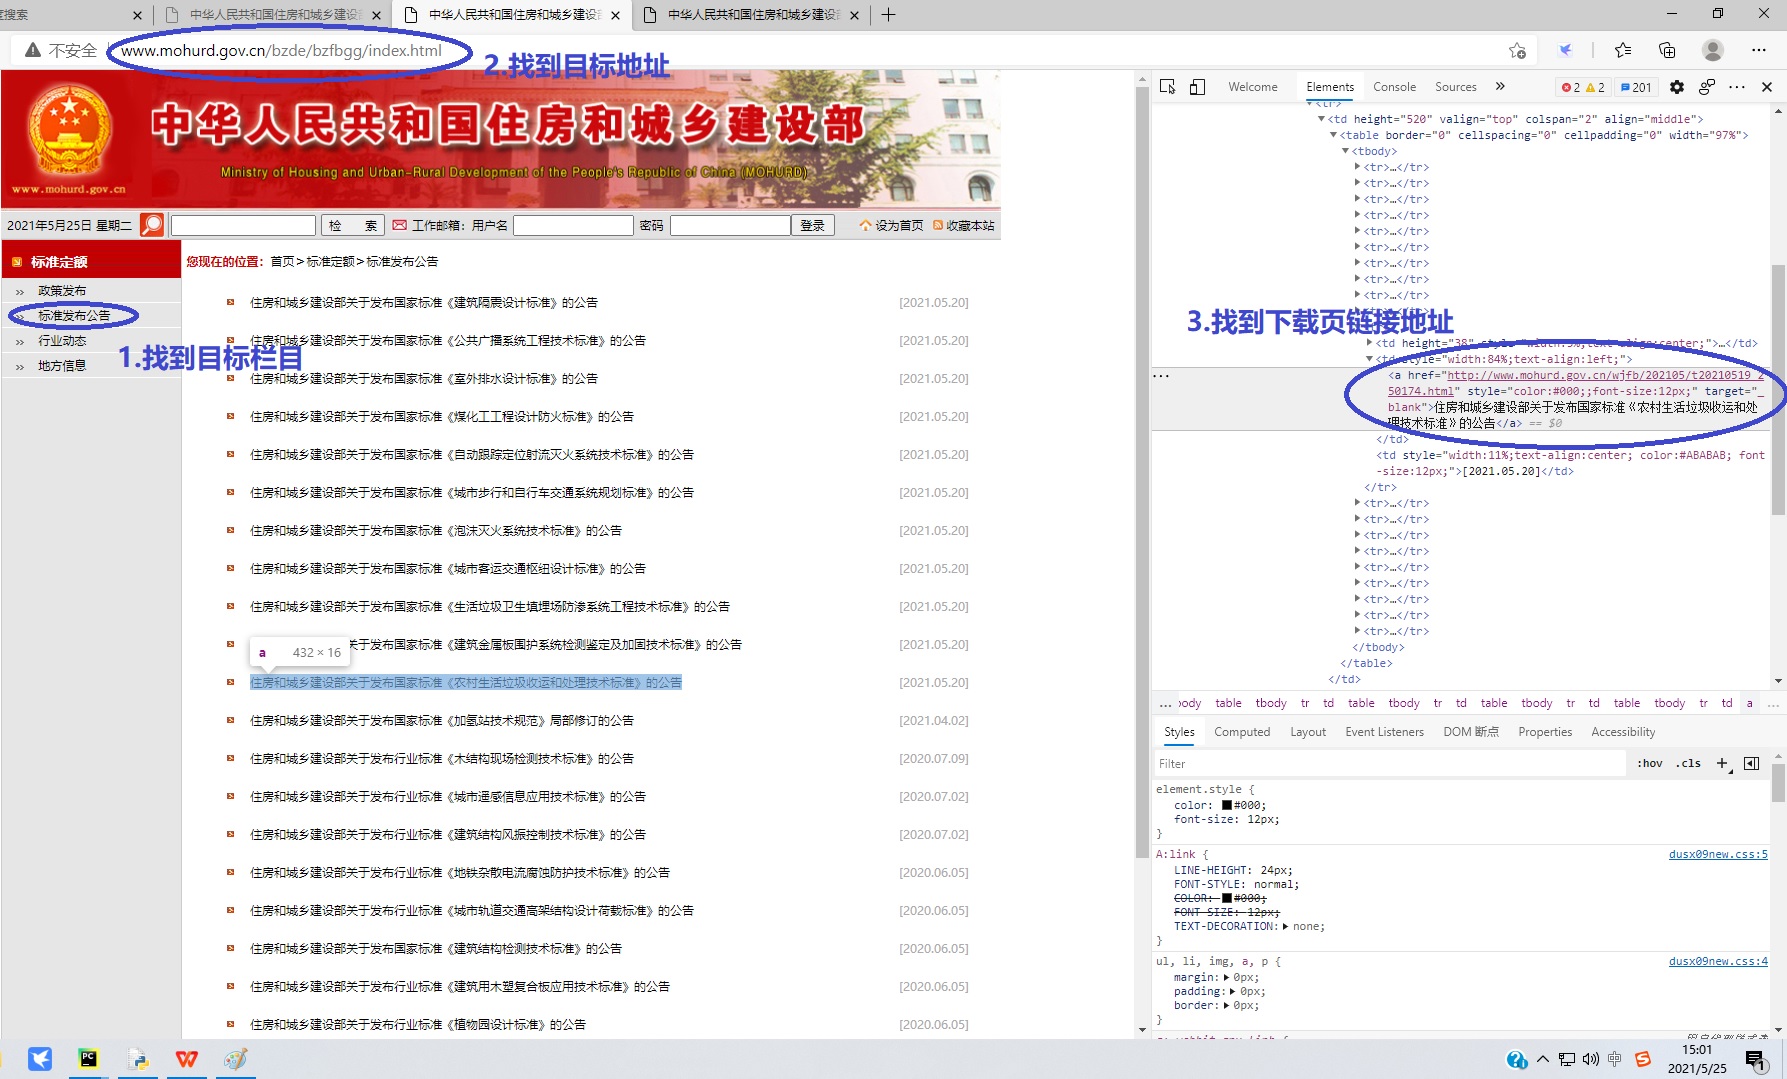Open the 政策发布 sidebar link
The height and width of the screenshot is (1079, 1787).
[62, 291]
